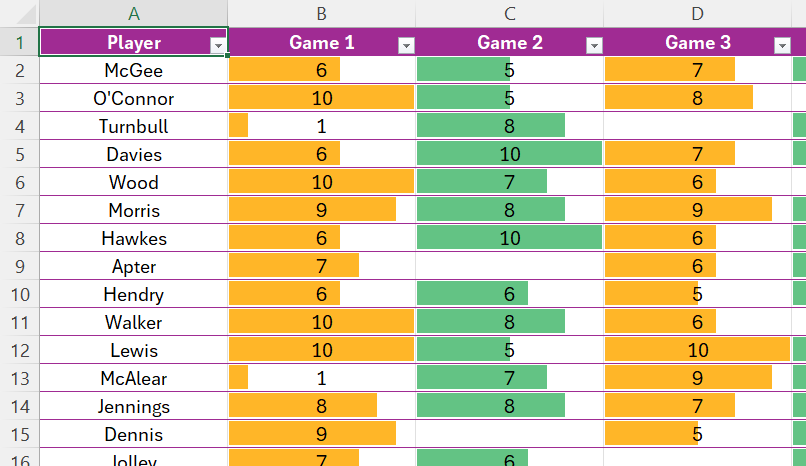Expand the Game 2 filter dropdown
Image resolution: width=806 pixels, height=466 pixels.
click(x=594, y=45)
